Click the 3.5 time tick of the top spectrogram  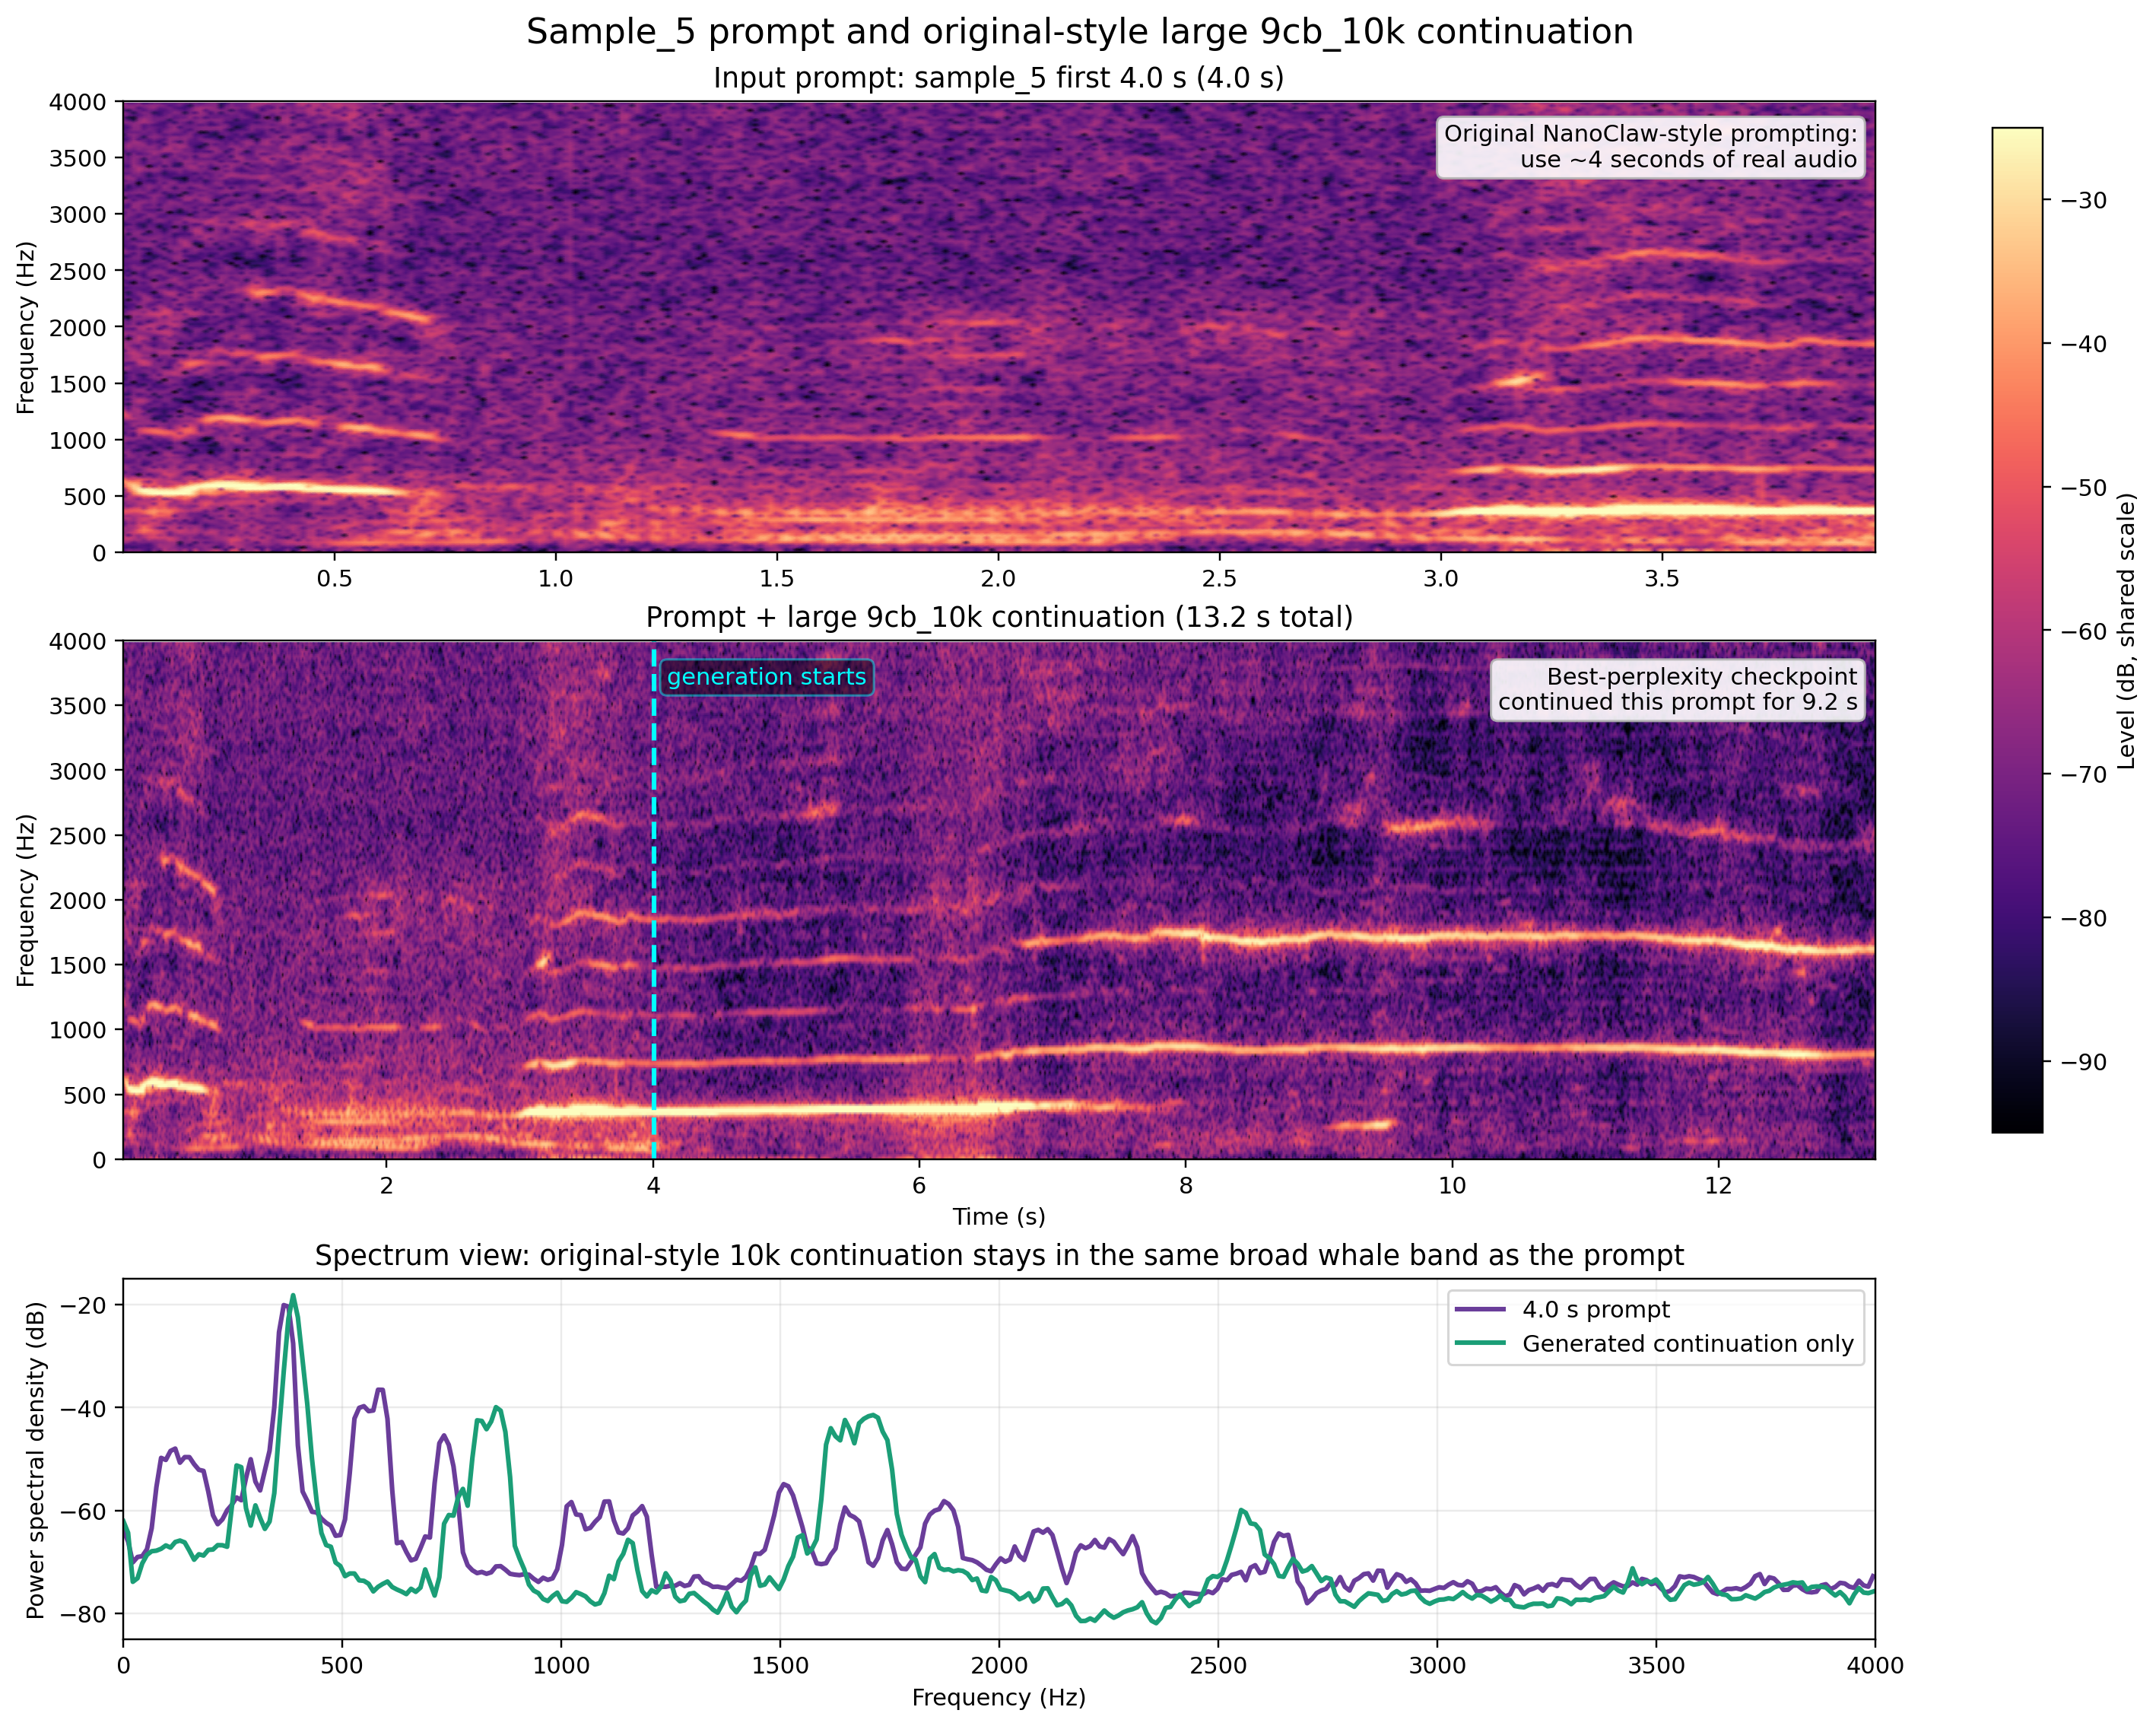[x=1662, y=578]
